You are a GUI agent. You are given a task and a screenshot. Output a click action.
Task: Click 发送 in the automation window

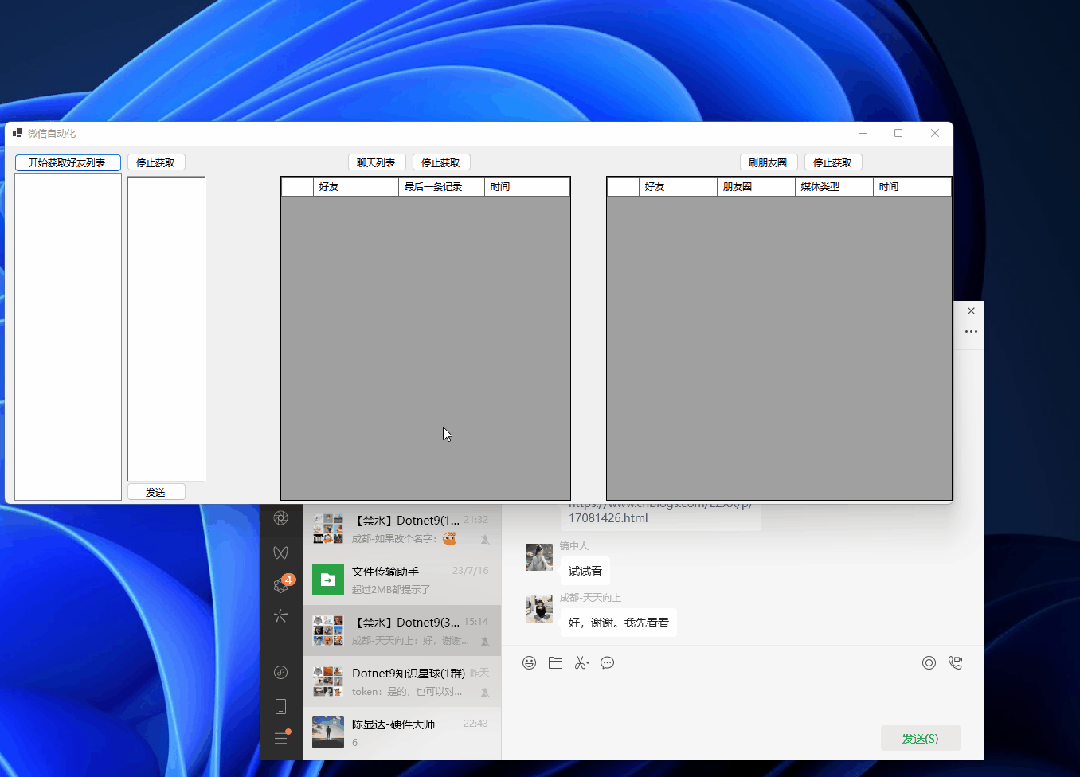point(156,491)
